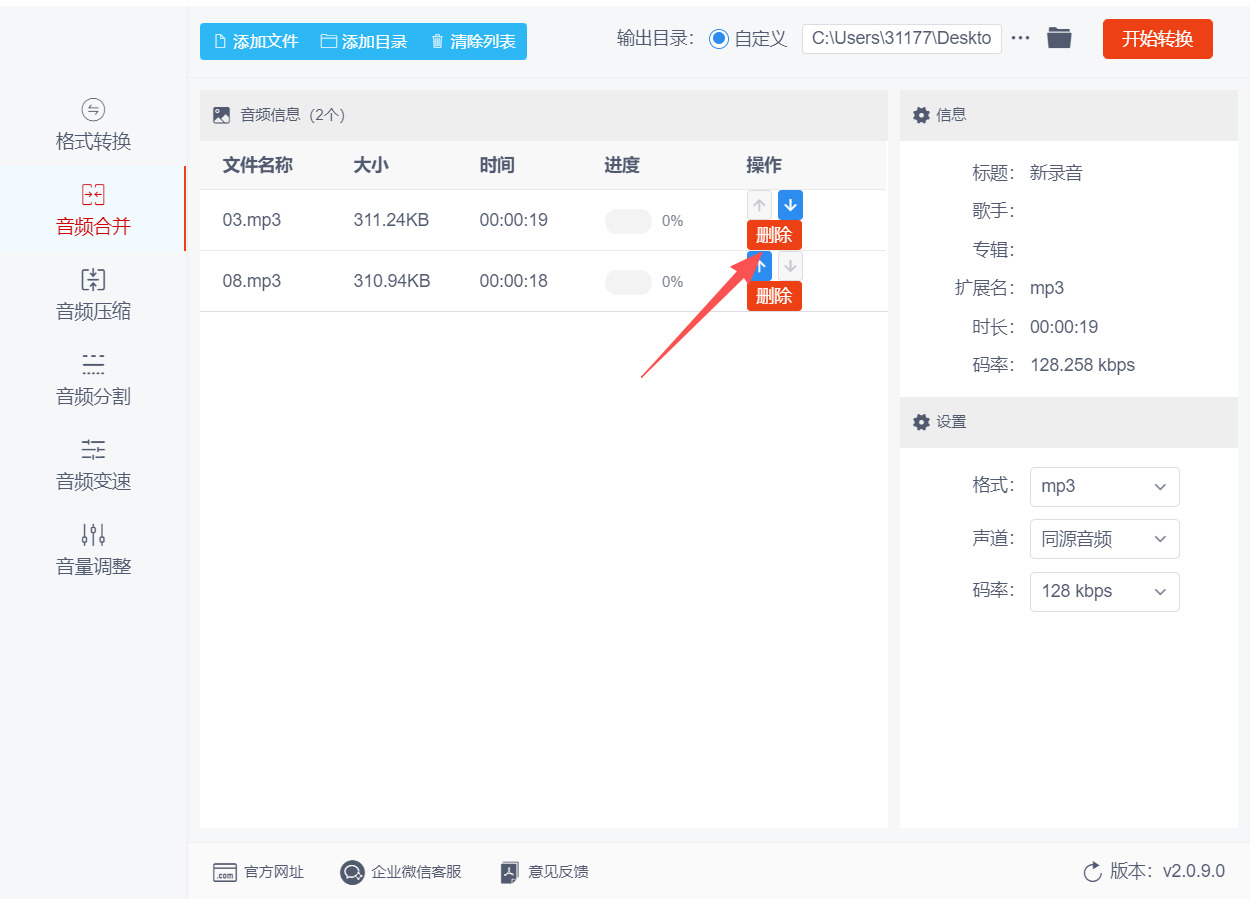Open the 声道 同源音频 dropdown
1250x899 pixels.
pos(1104,539)
